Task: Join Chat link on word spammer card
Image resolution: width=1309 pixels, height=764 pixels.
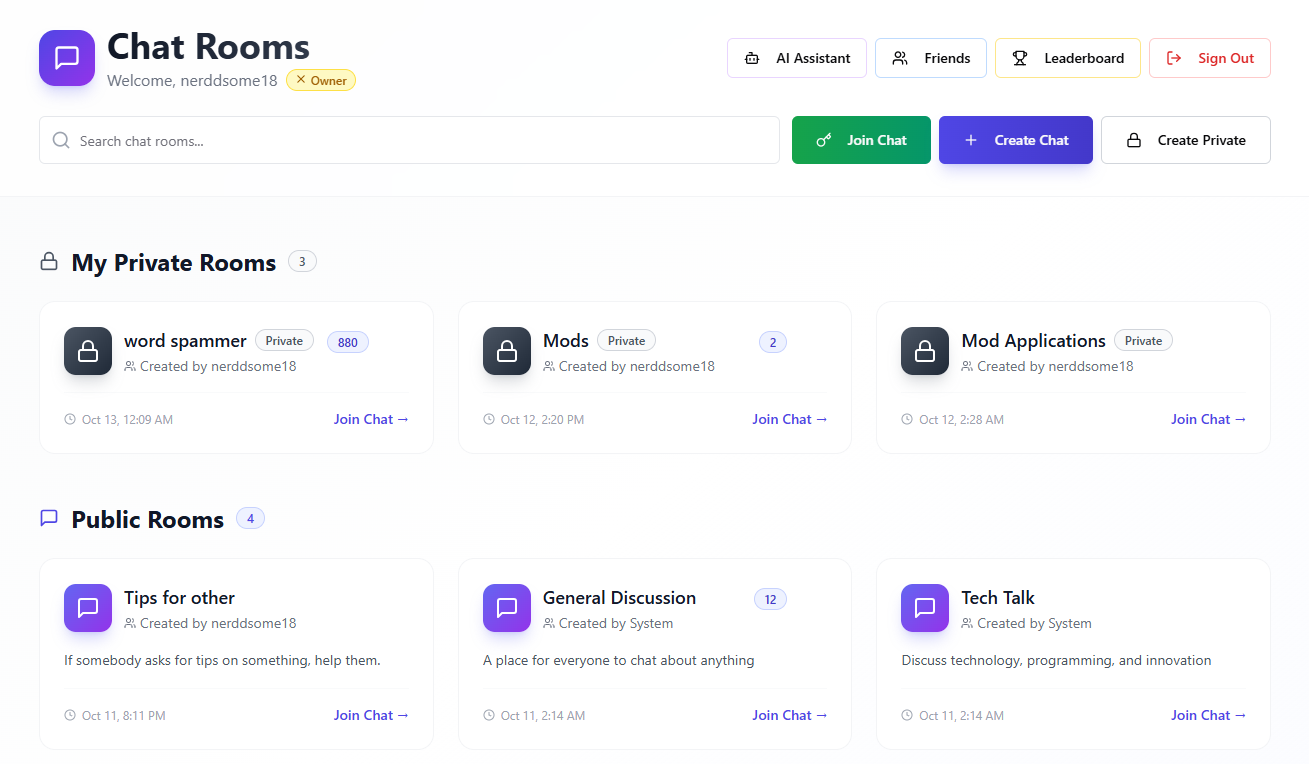Action: point(371,419)
